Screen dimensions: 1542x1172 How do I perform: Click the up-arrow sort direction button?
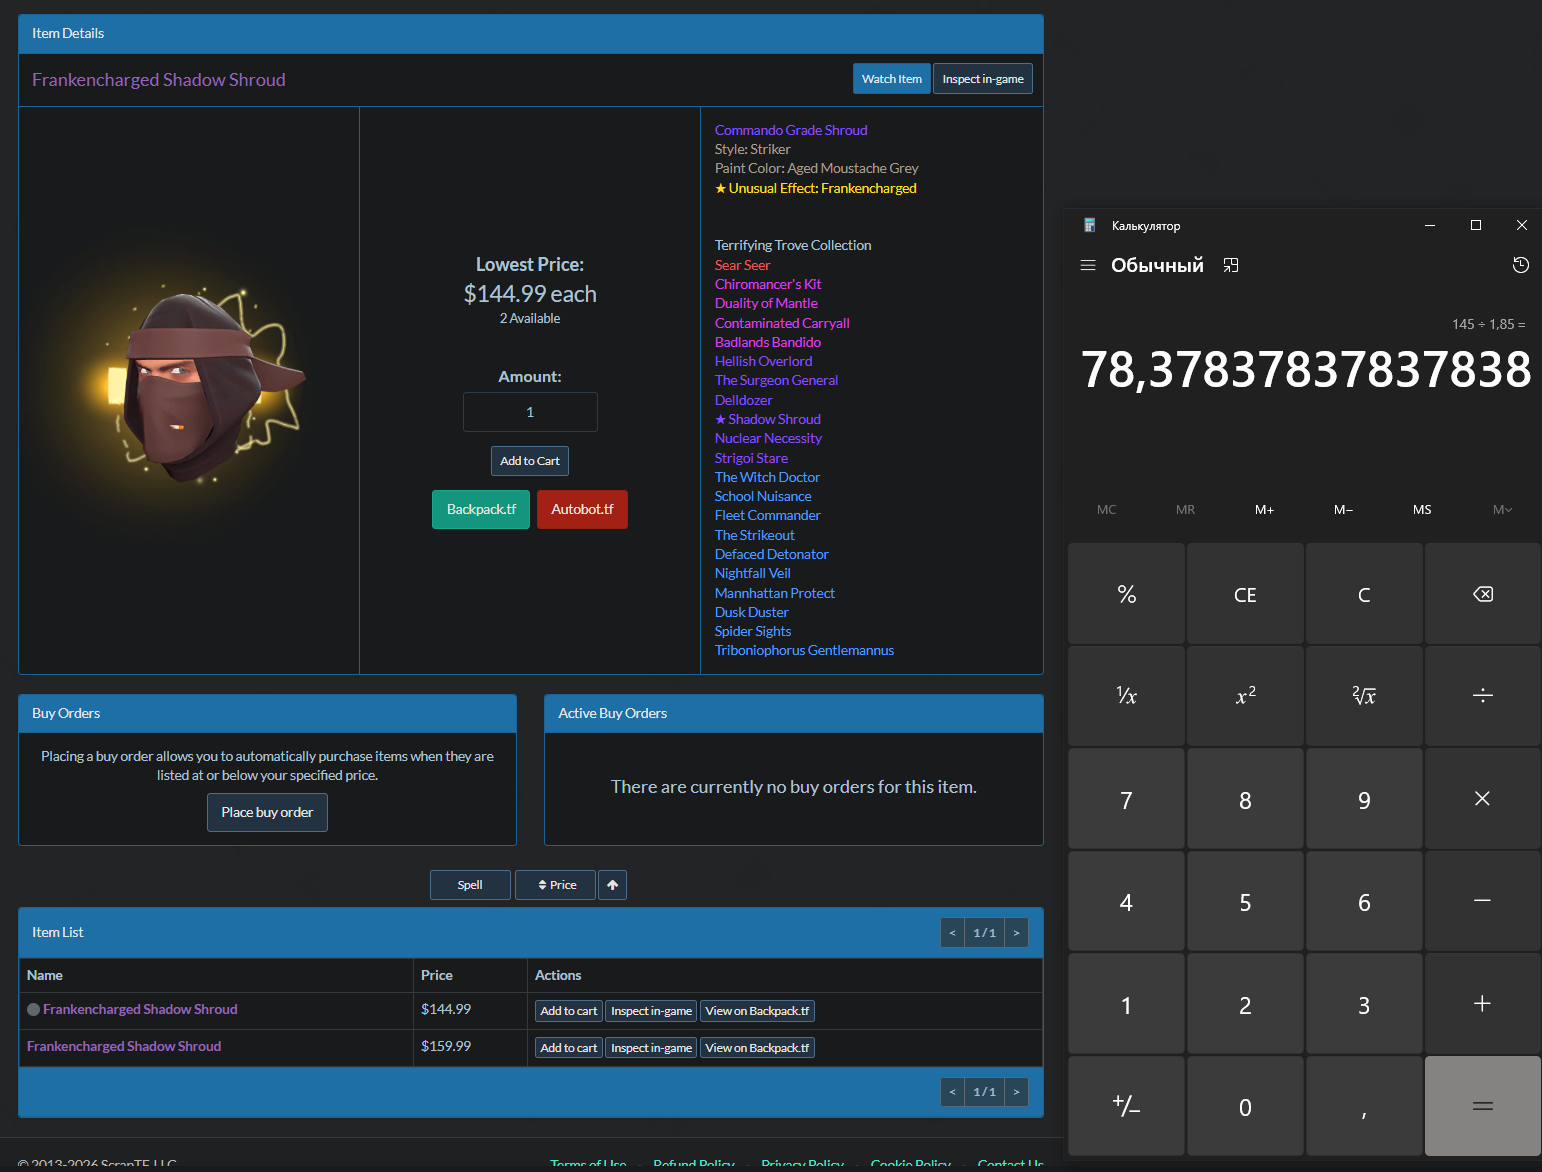[x=612, y=885]
